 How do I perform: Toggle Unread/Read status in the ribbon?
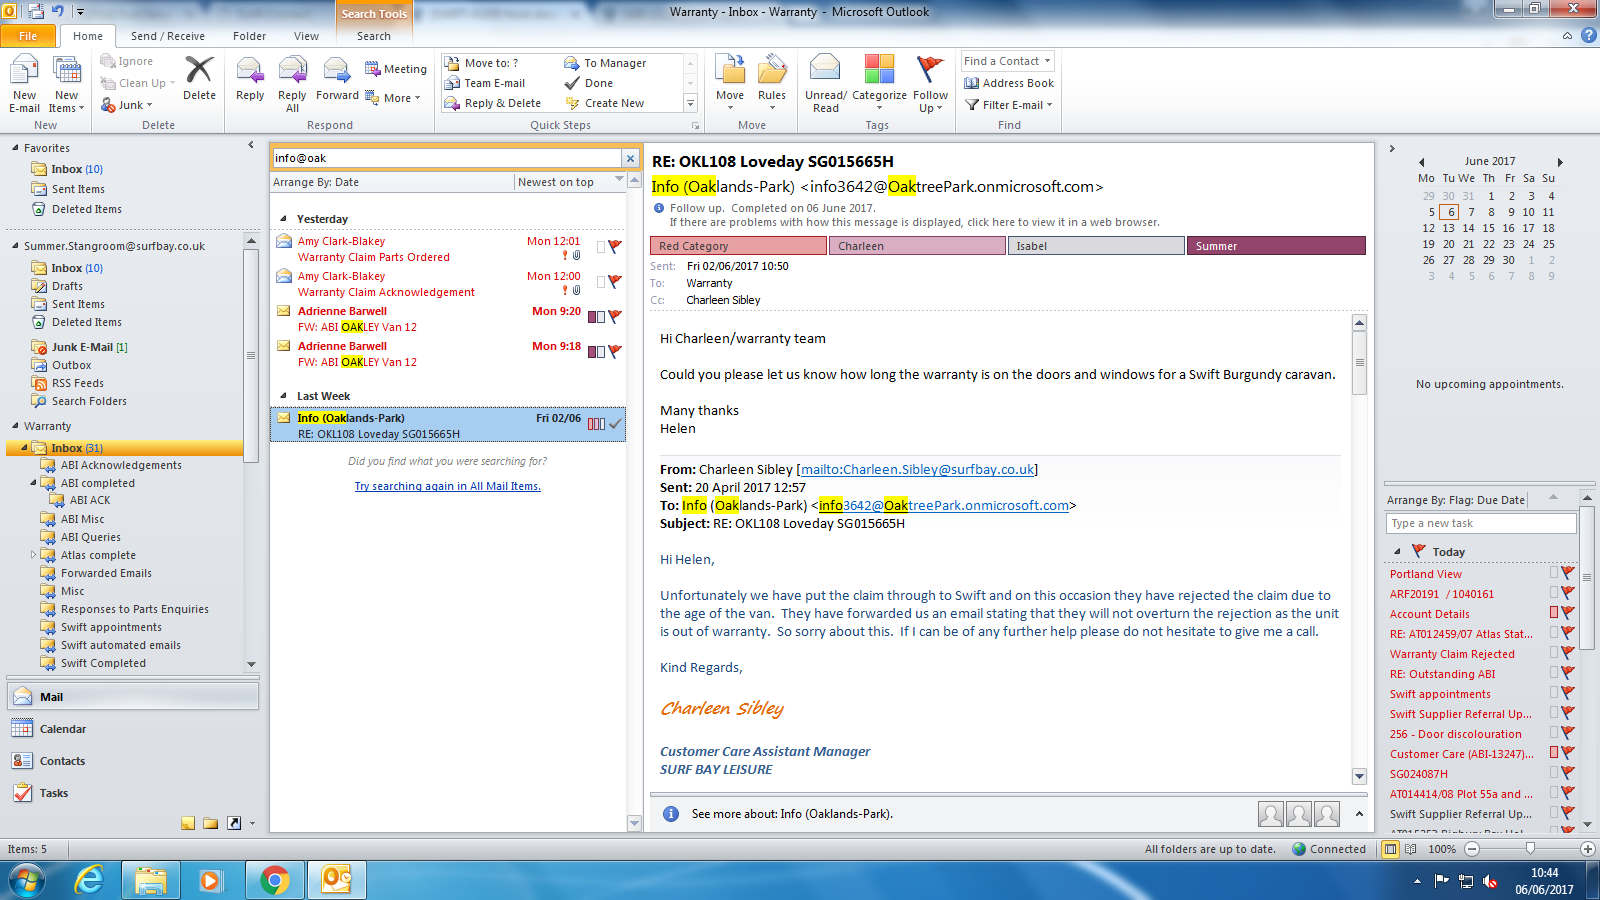click(826, 84)
